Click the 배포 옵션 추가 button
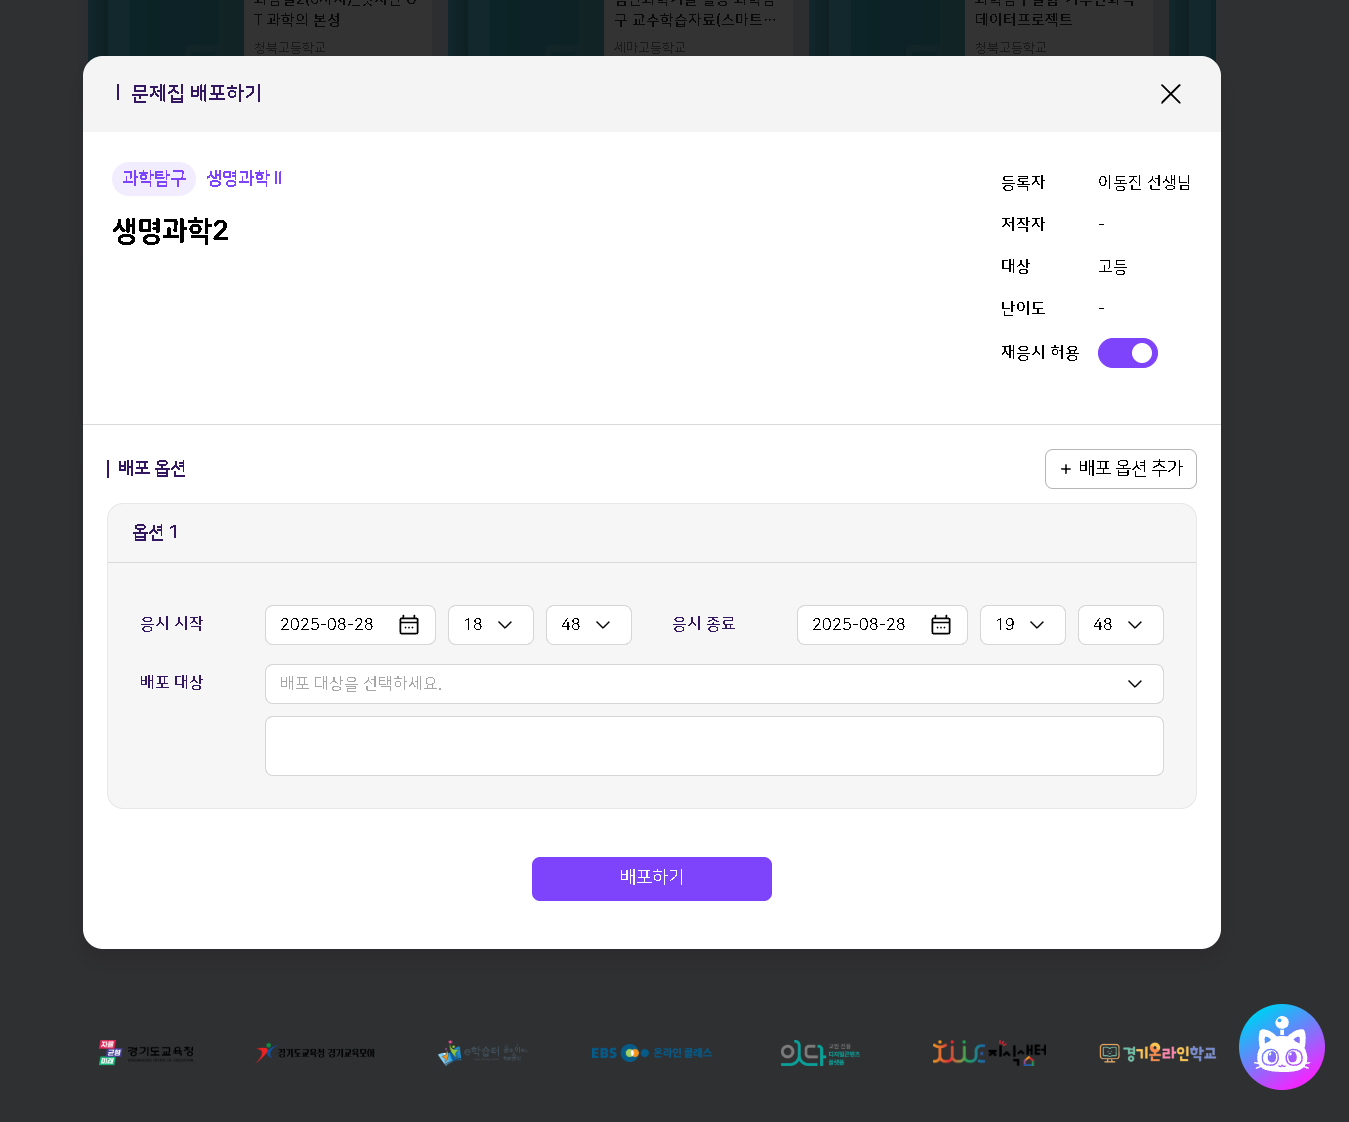 tap(1120, 469)
